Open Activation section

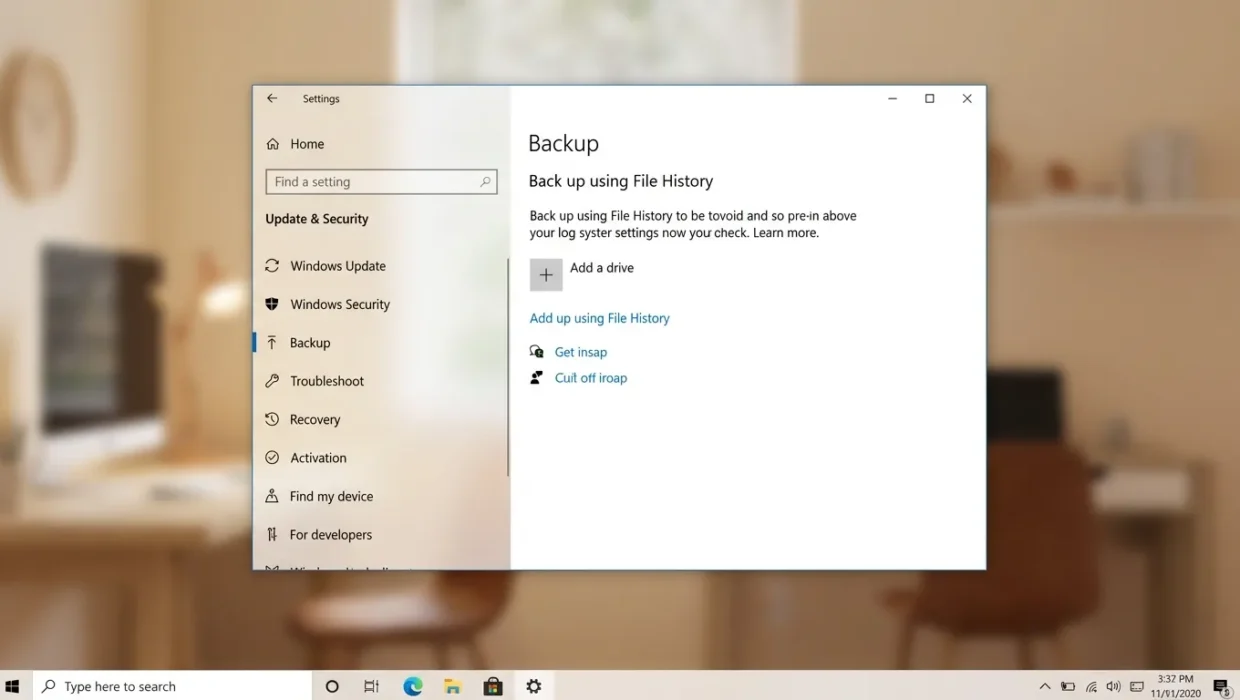coord(318,458)
